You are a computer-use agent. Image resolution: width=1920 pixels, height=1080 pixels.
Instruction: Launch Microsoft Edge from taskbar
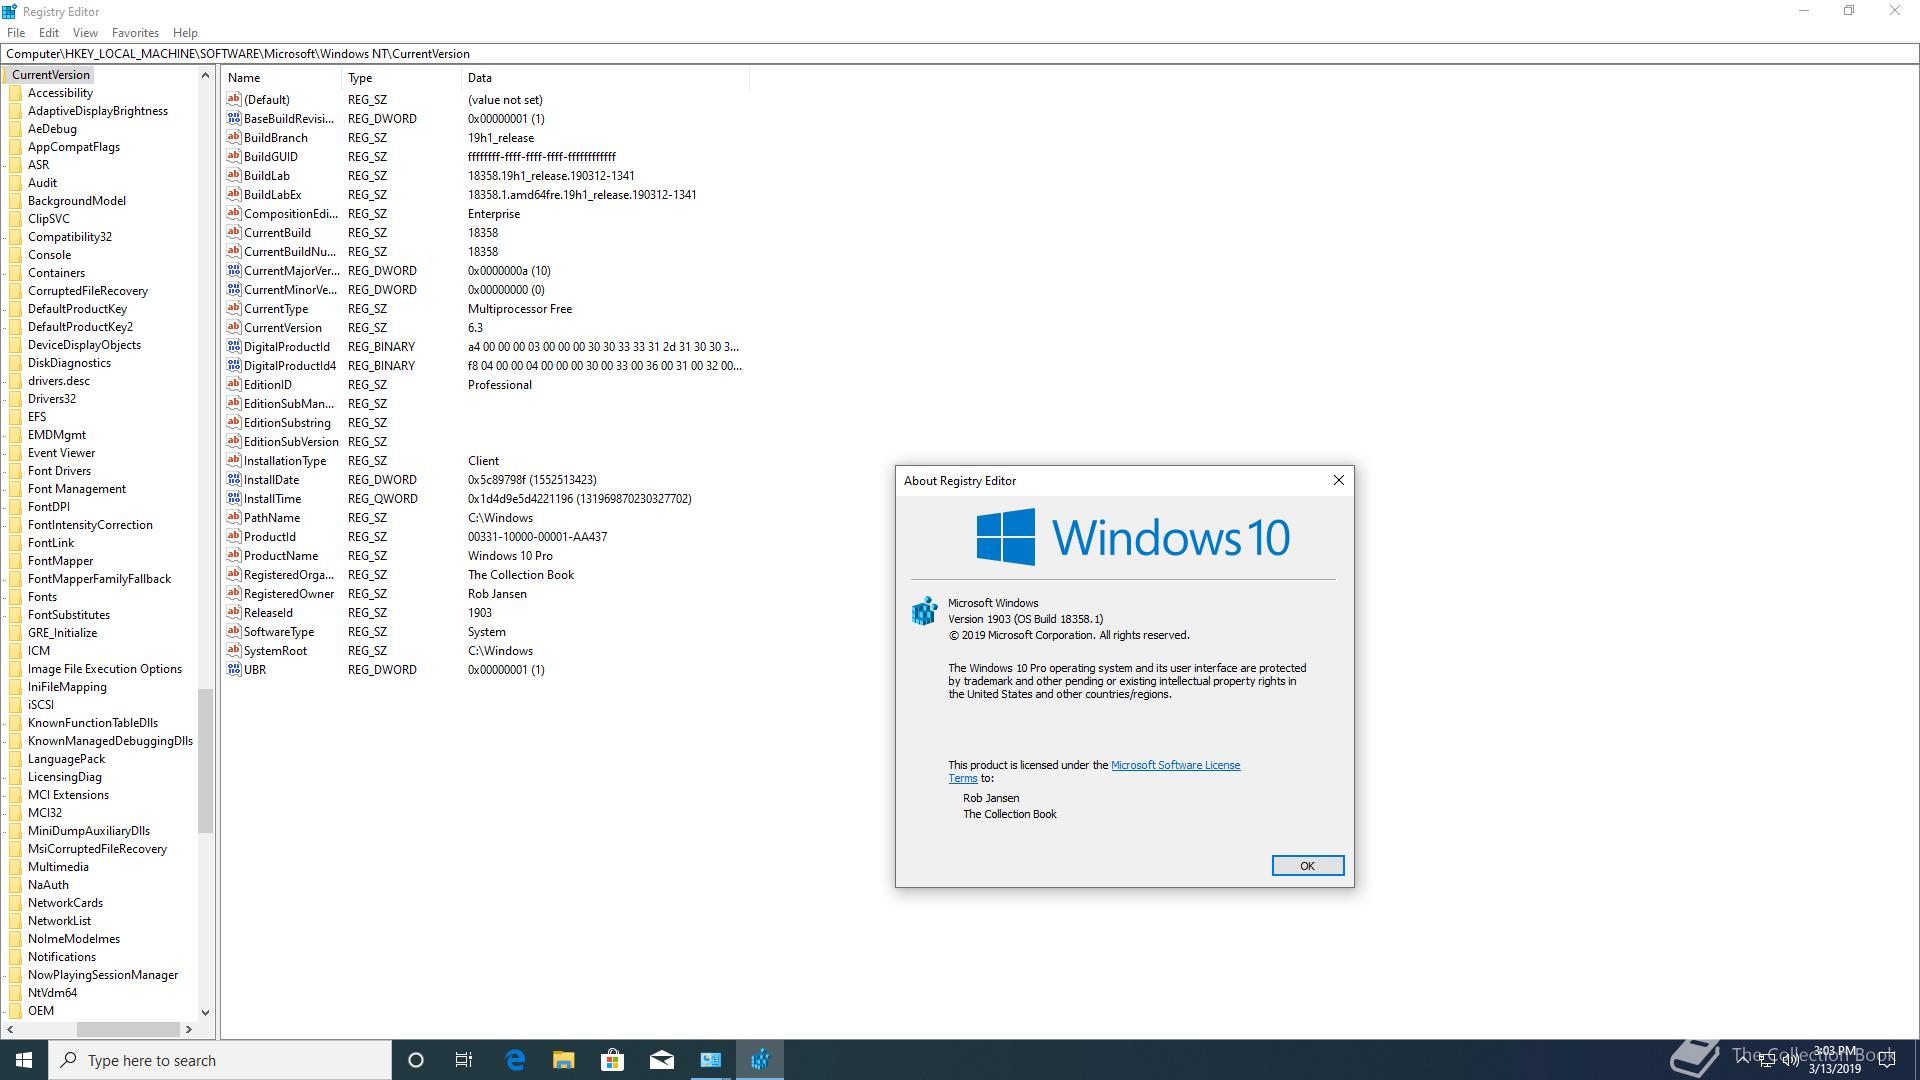[515, 1060]
